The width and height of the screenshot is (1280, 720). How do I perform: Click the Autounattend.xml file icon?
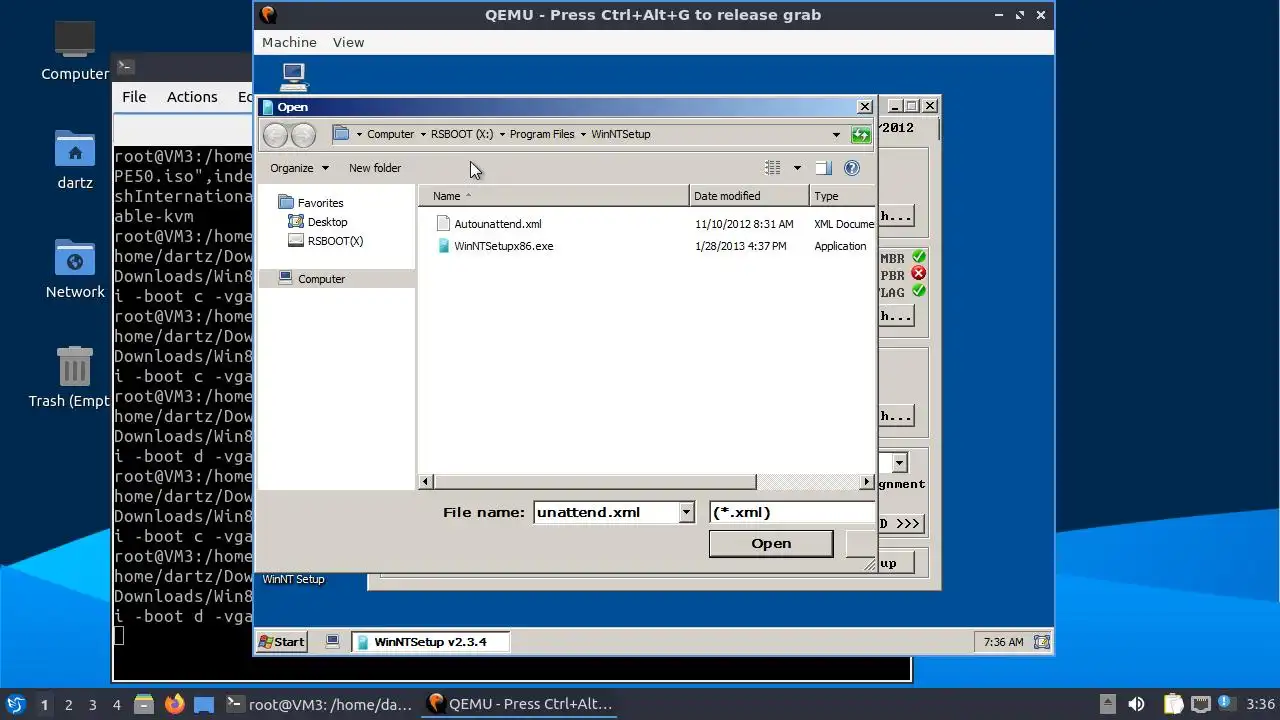click(444, 224)
